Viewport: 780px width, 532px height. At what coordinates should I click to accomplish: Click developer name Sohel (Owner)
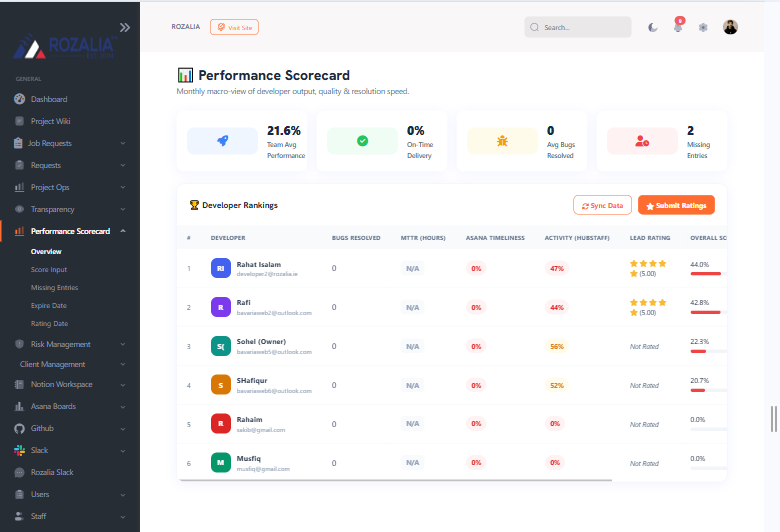(x=261, y=341)
